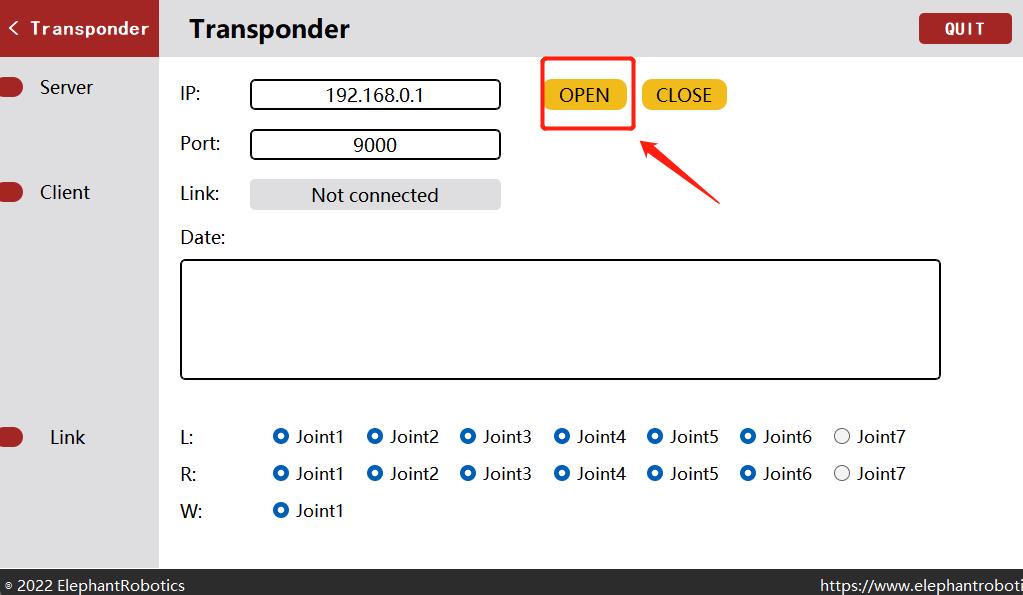Viewport: 1023px width, 595px height.
Task: Toggle Joint1 in the W row
Action: tap(281, 510)
